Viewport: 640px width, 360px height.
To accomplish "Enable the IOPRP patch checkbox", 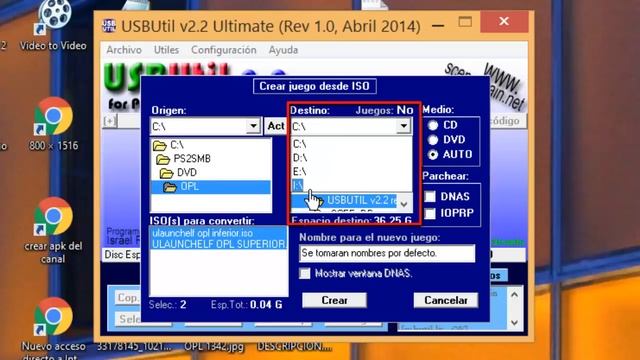I will point(430,213).
